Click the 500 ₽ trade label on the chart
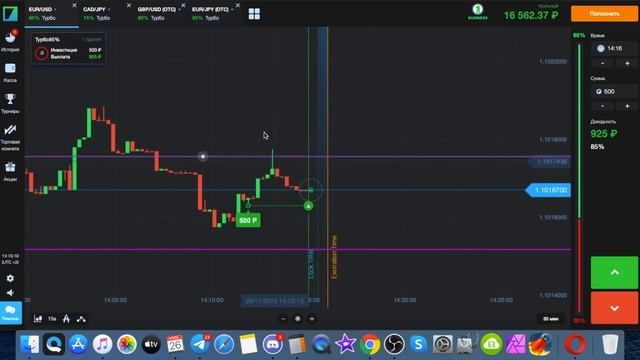Screen dimensions: 640x360 click(248, 220)
